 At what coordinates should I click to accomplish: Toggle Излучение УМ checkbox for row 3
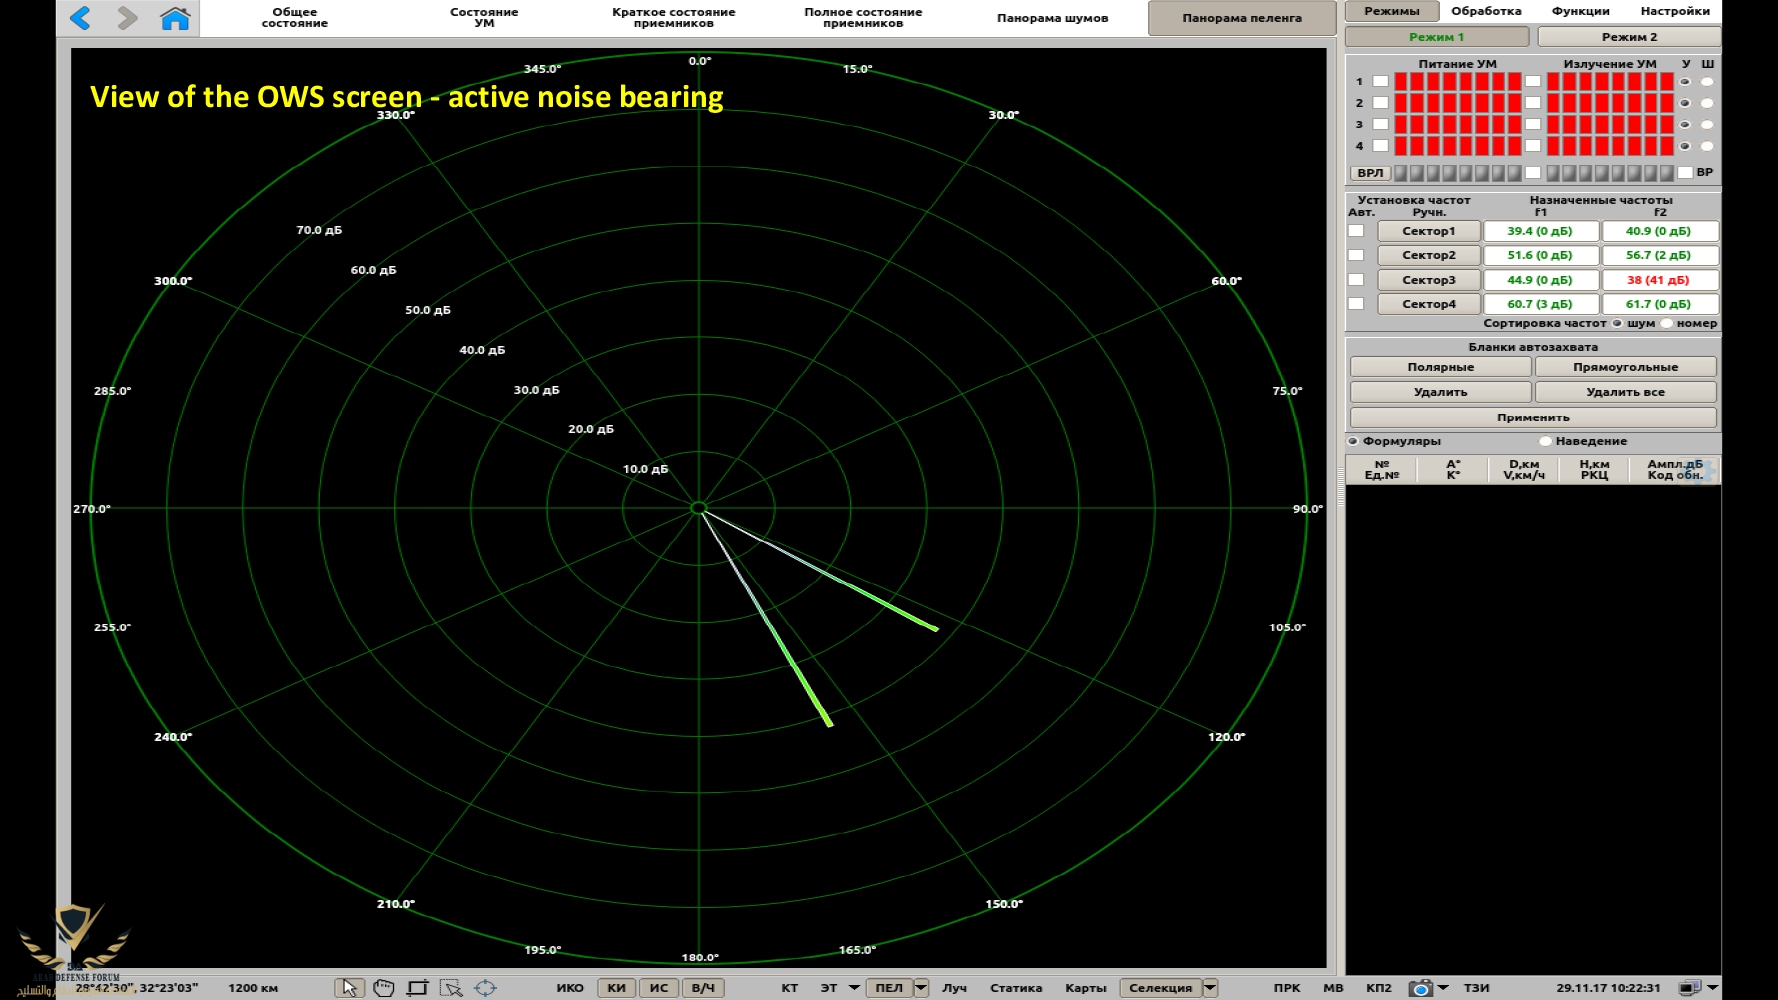pos(1533,124)
